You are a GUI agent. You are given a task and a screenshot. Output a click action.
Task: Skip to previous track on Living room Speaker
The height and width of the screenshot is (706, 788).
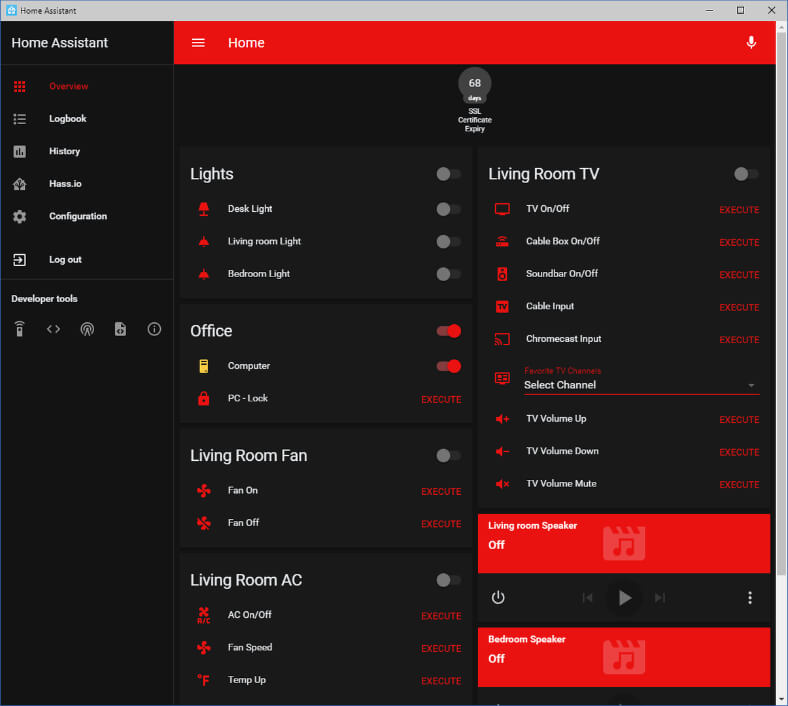(x=587, y=597)
